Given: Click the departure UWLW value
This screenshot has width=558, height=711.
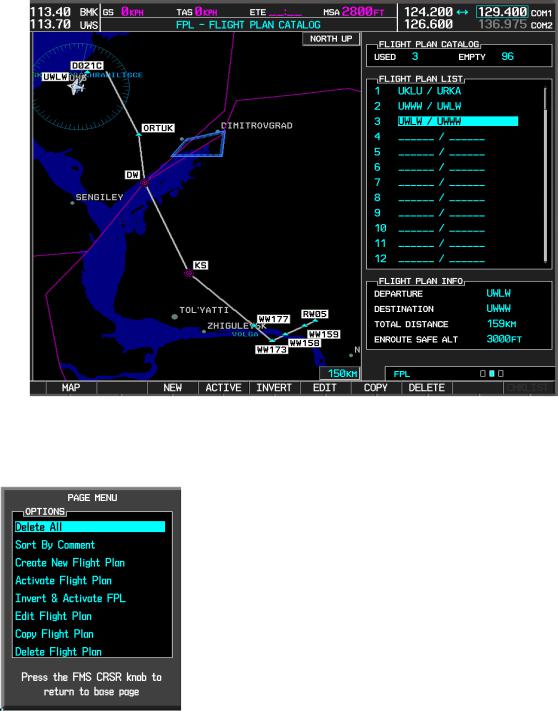Looking at the screenshot, I should [x=499, y=293].
